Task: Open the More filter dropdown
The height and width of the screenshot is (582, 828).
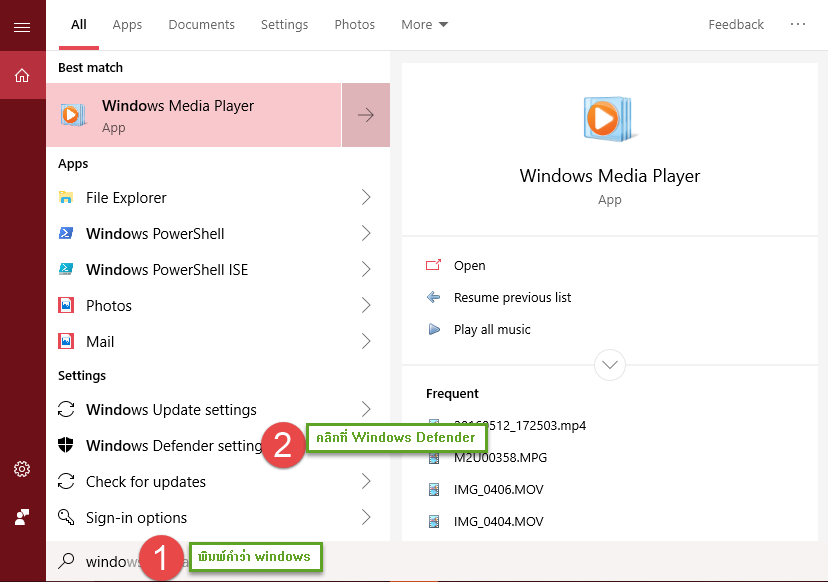Action: (424, 24)
